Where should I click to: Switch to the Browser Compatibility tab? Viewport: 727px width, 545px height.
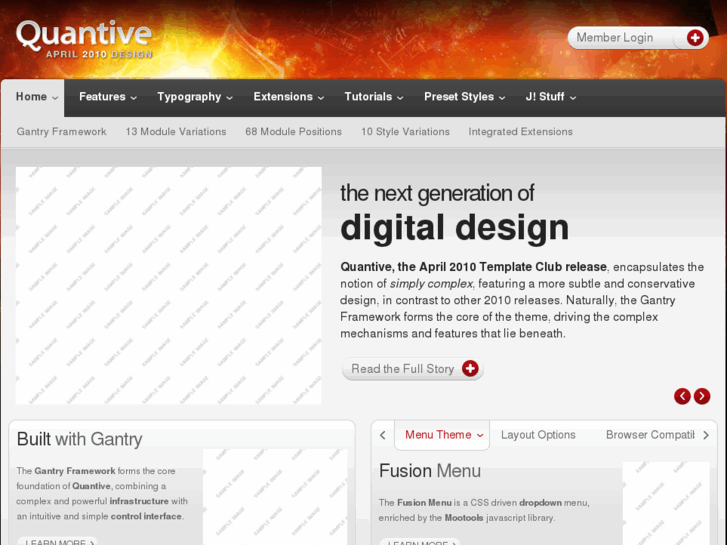(650, 435)
